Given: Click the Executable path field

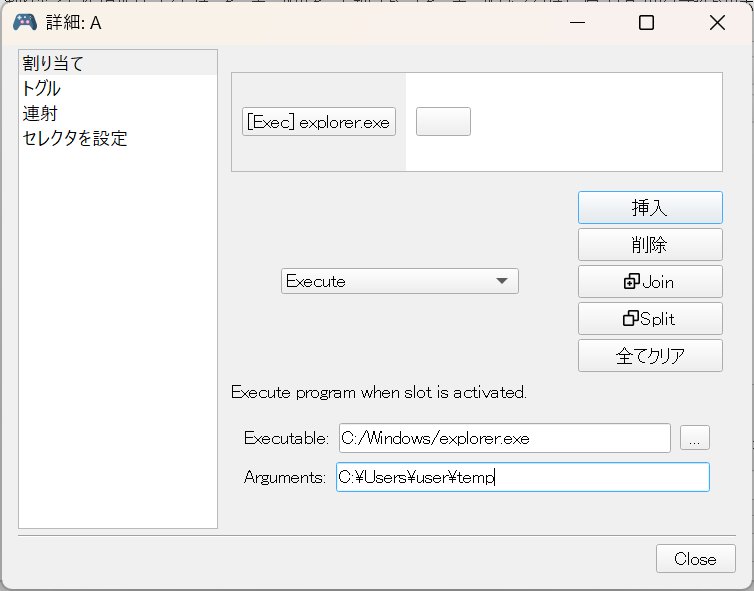Looking at the screenshot, I should [504, 438].
